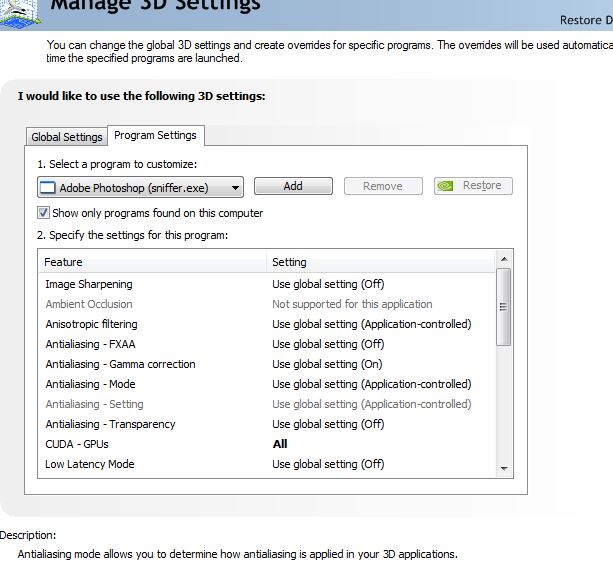Select the CUDA - GPUs feature row
Image resolution: width=613 pixels, height=576 pixels.
coord(267,444)
